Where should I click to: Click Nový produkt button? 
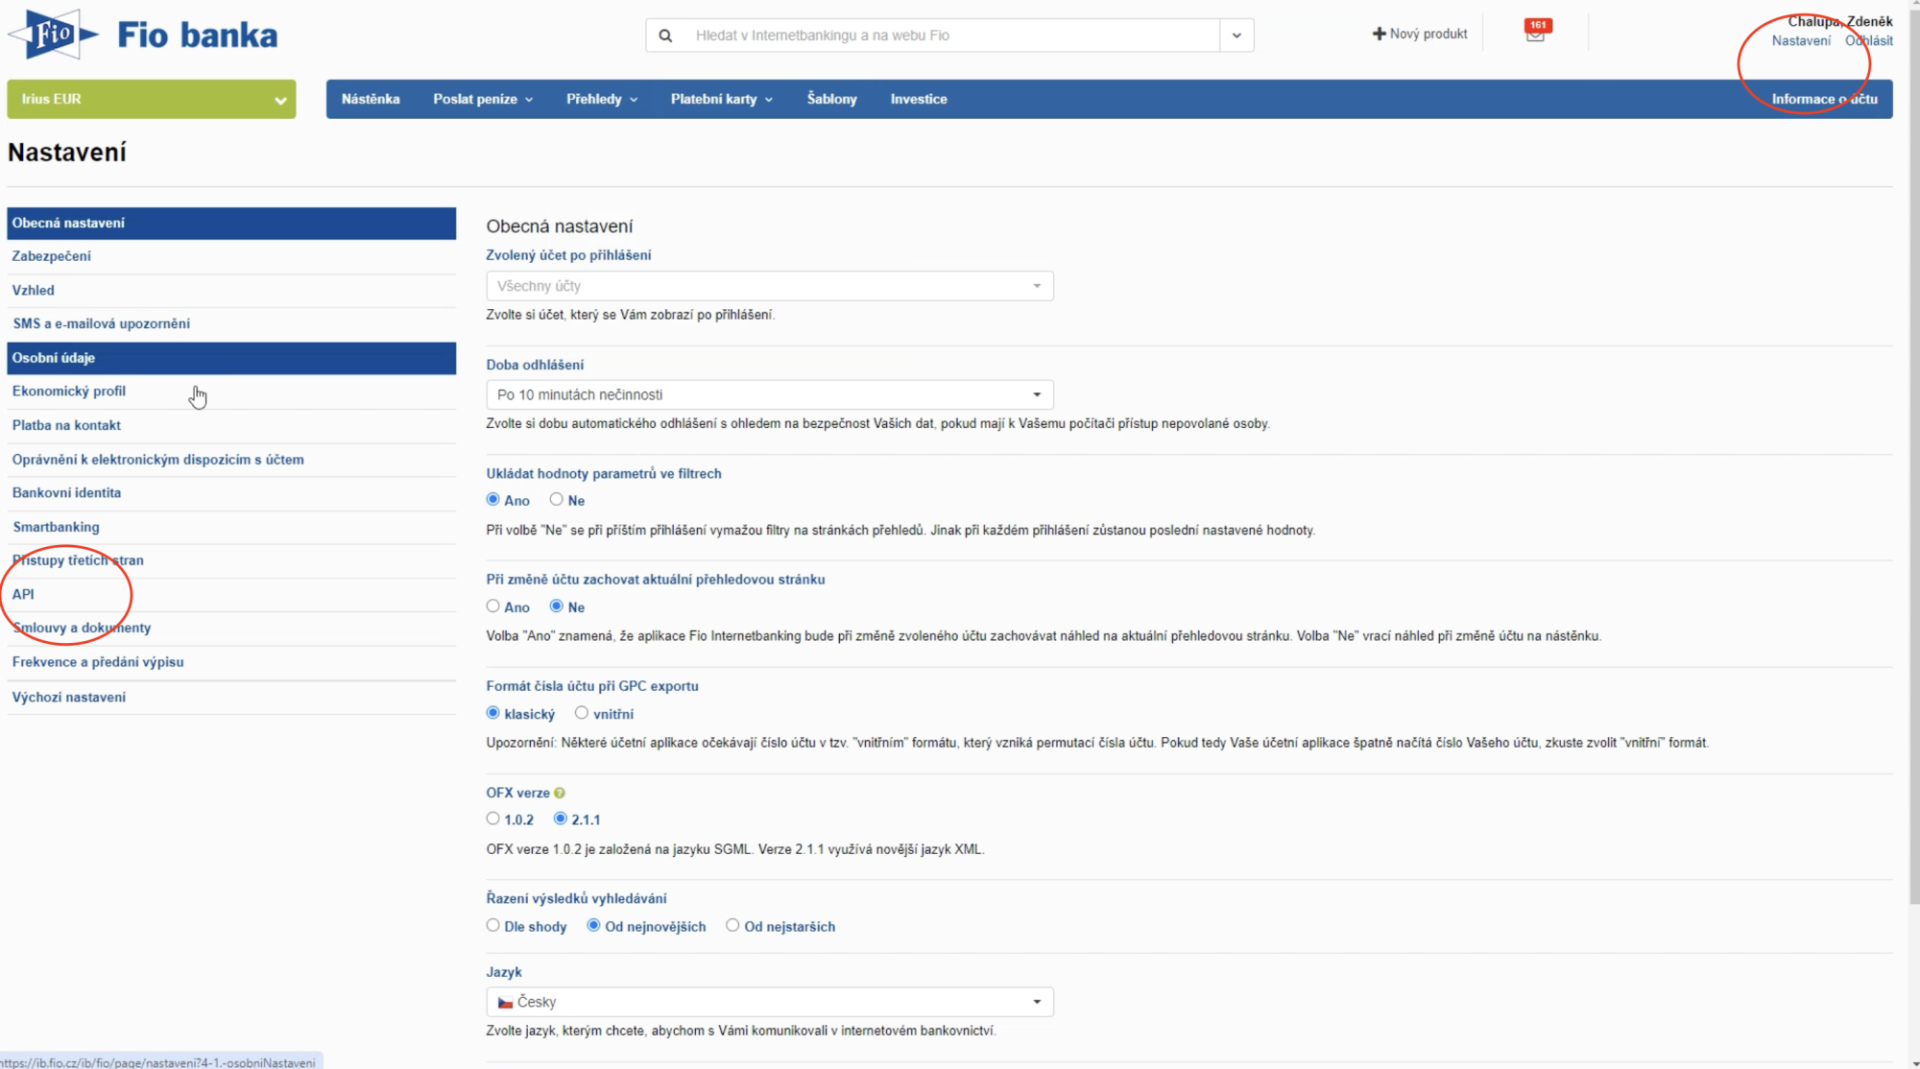pyautogui.click(x=1420, y=34)
